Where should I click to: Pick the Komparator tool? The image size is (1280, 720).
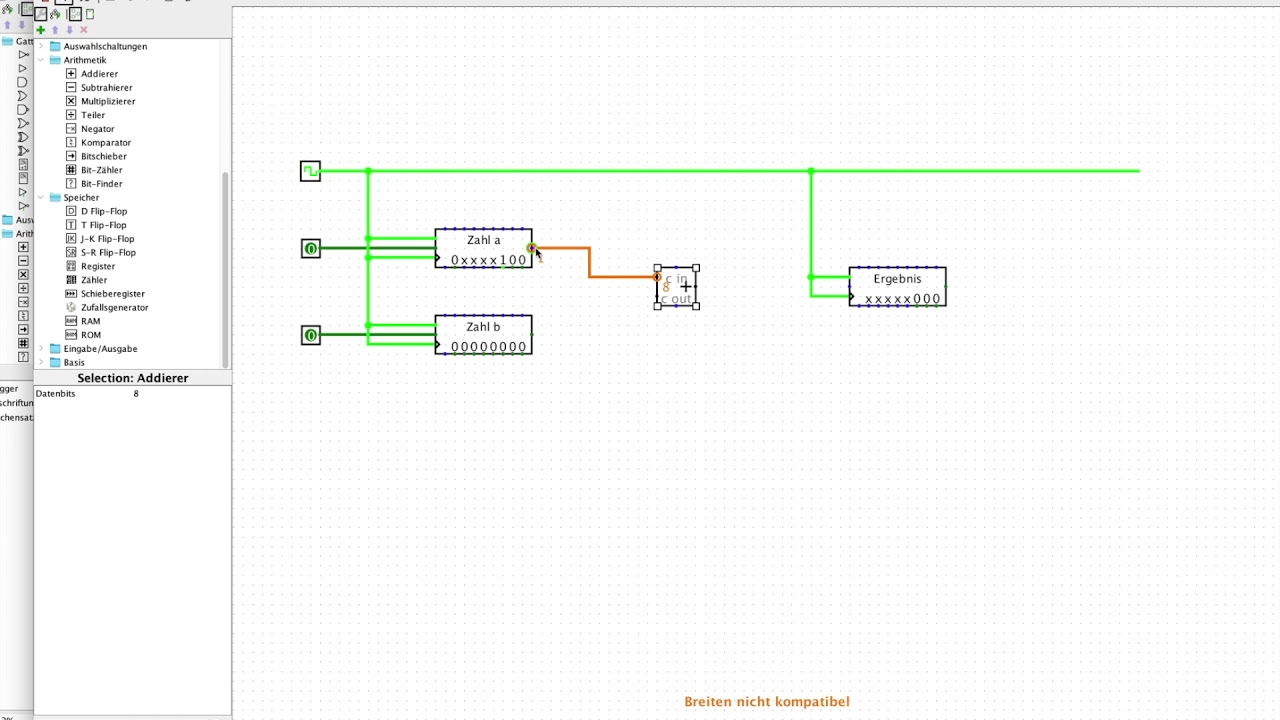pos(98,143)
